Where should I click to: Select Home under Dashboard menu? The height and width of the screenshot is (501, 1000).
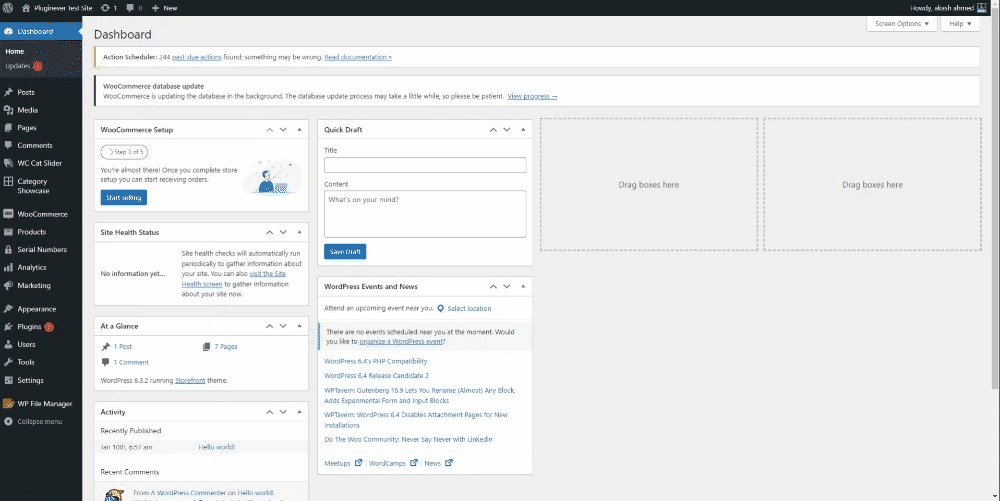(x=15, y=52)
